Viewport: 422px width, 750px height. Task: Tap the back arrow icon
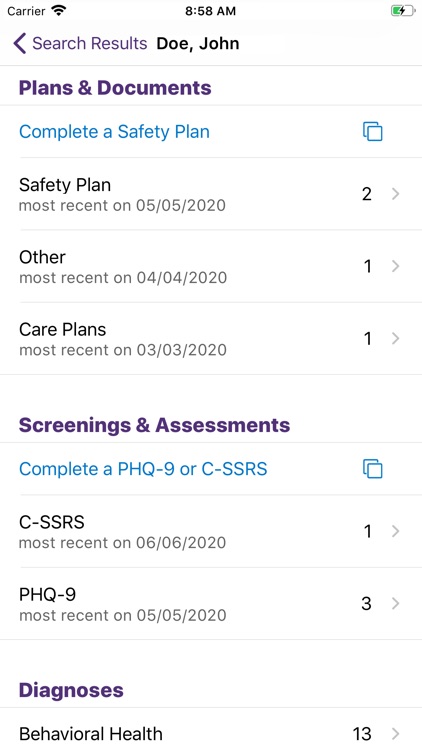click(x=20, y=44)
